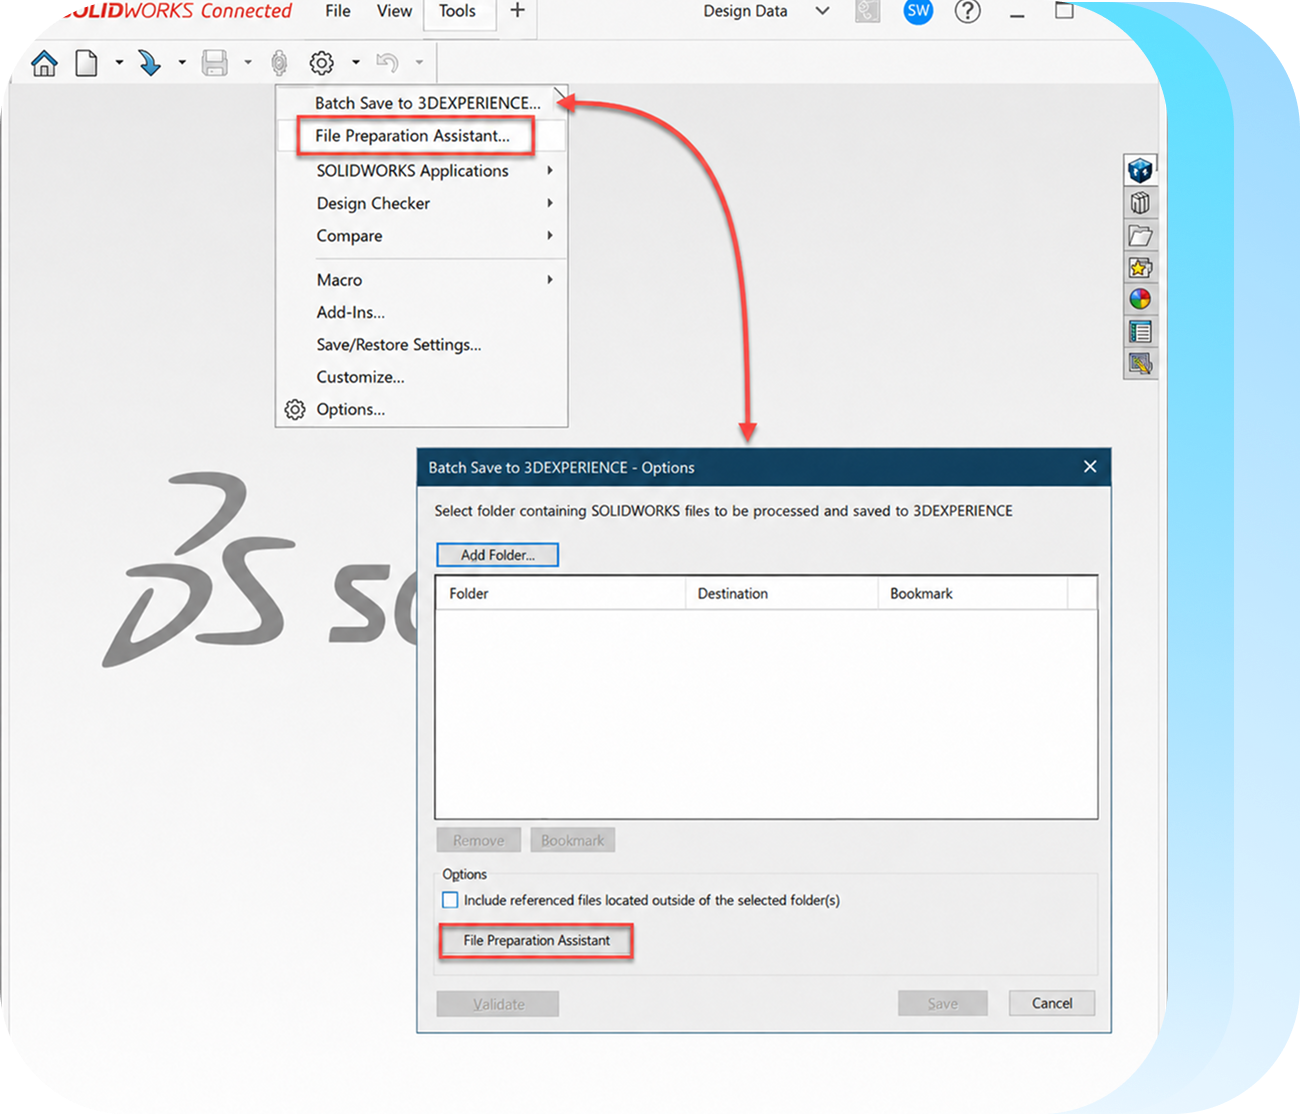Click the Add Folder... button
Image resolution: width=1300 pixels, height=1115 pixels.
497,555
